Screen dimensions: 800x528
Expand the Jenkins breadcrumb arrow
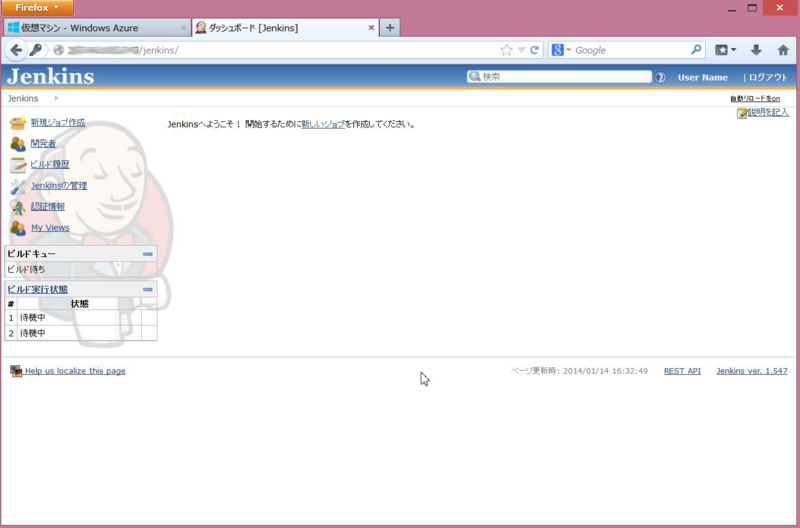56,98
